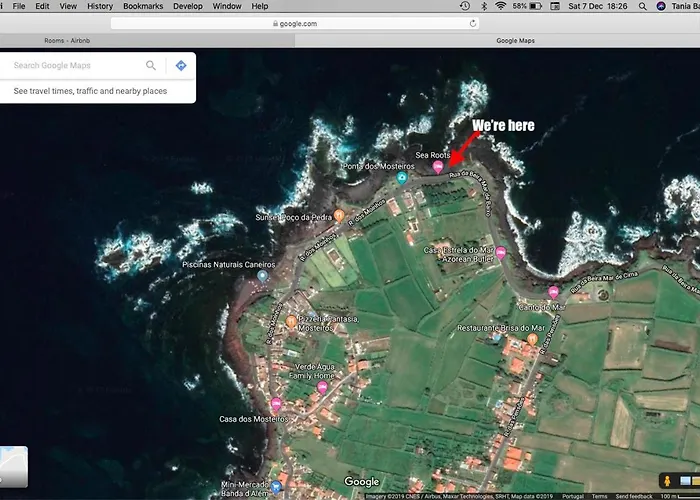Click the Sea Roots lodging pin

[x=437, y=167]
